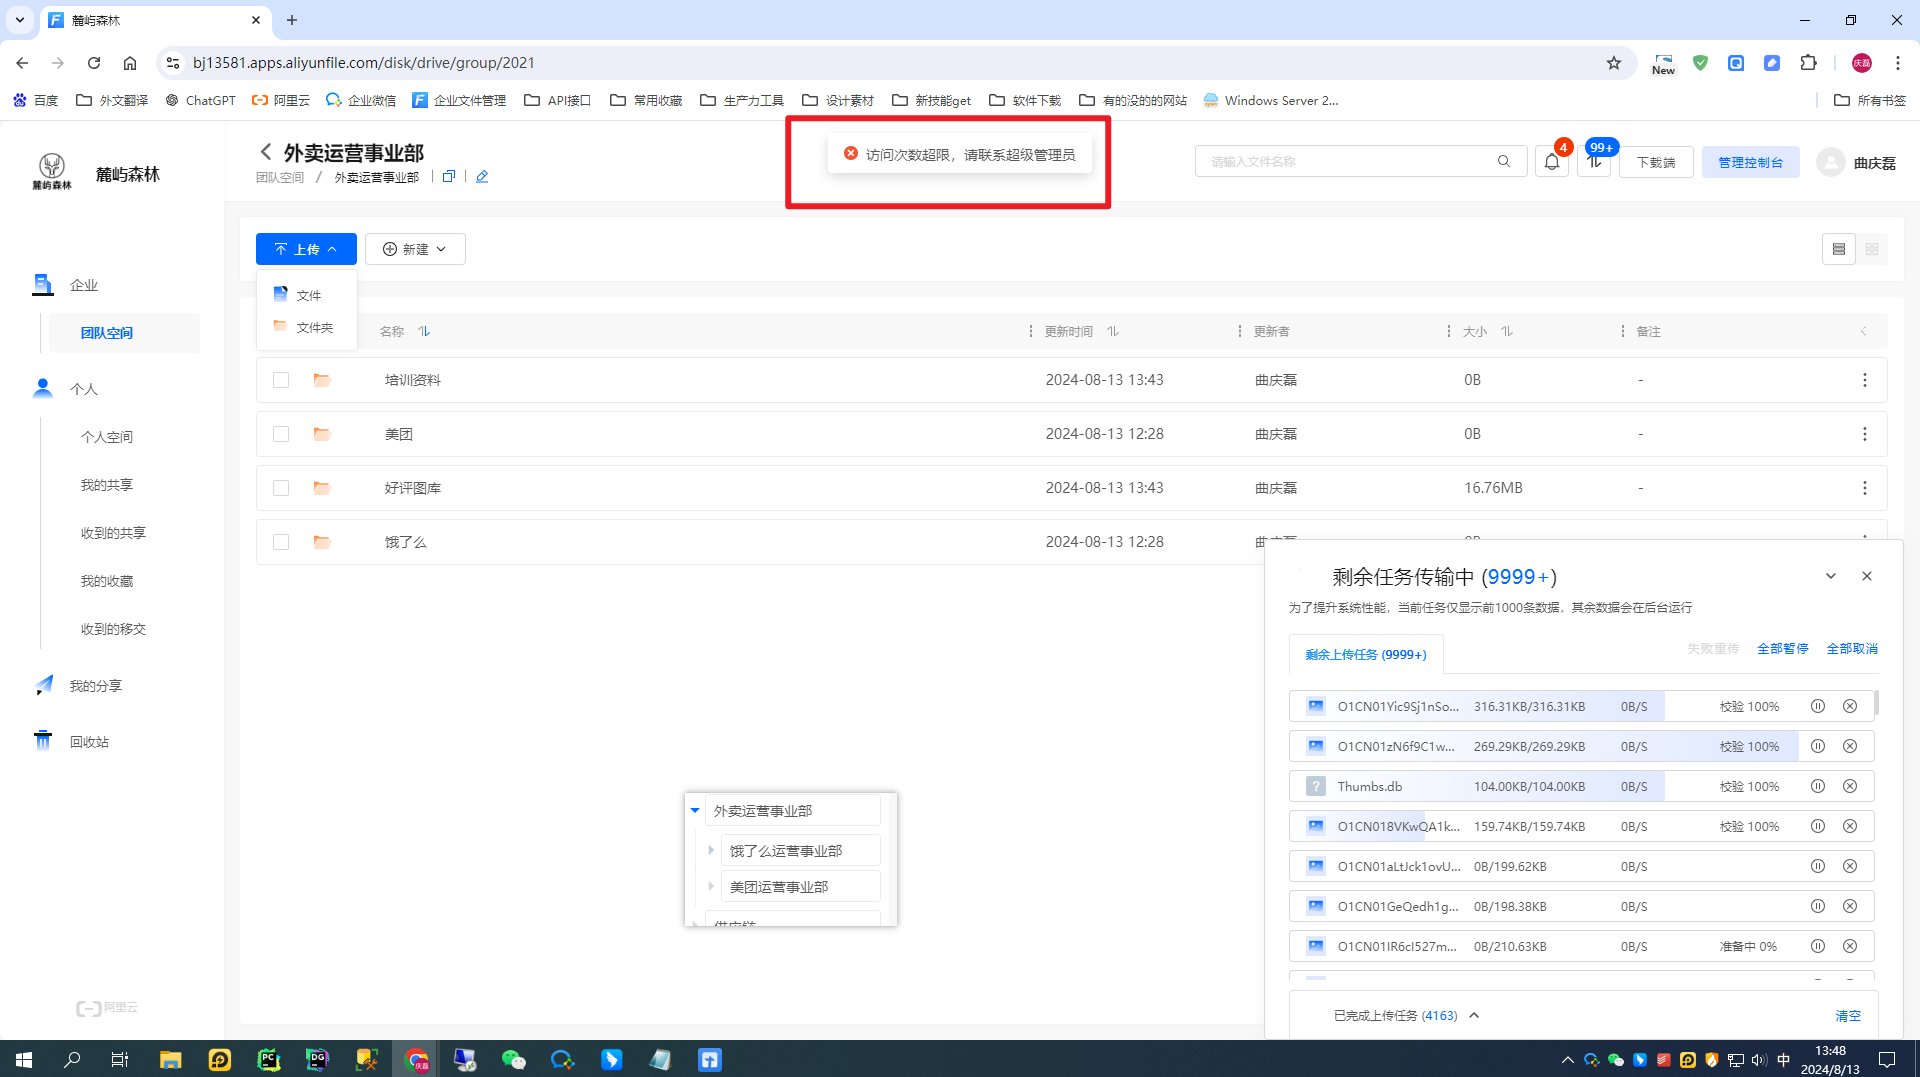The image size is (1920, 1077).
Task: Open the 名称 column menu dots
Action: click(1031, 331)
